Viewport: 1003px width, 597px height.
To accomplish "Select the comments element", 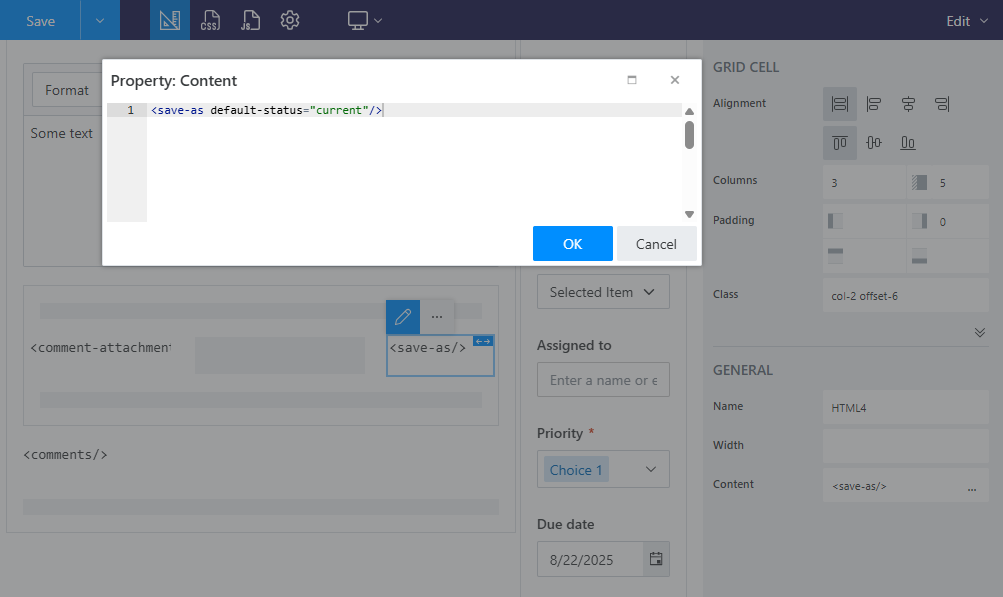I will (x=65, y=454).
